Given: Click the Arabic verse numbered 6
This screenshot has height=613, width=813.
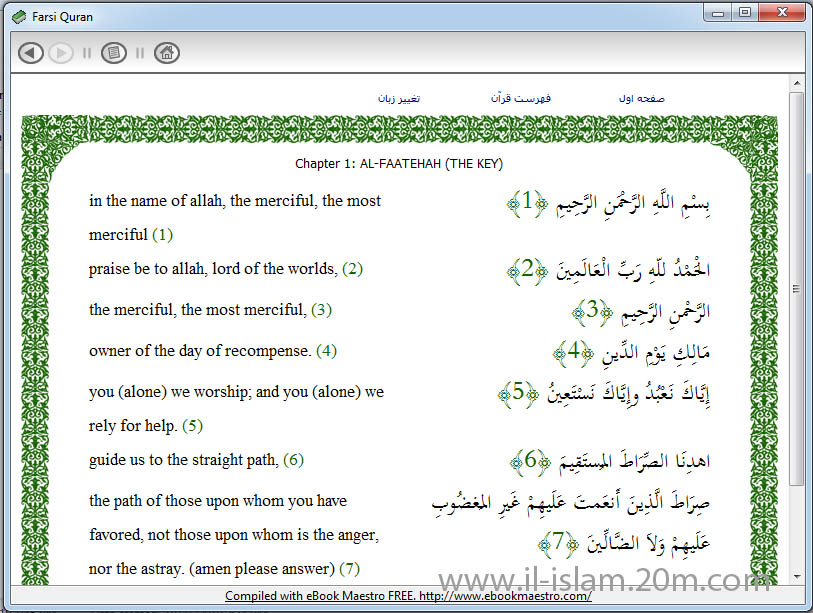Looking at the screenshot, I should click(x=610, y=461).
